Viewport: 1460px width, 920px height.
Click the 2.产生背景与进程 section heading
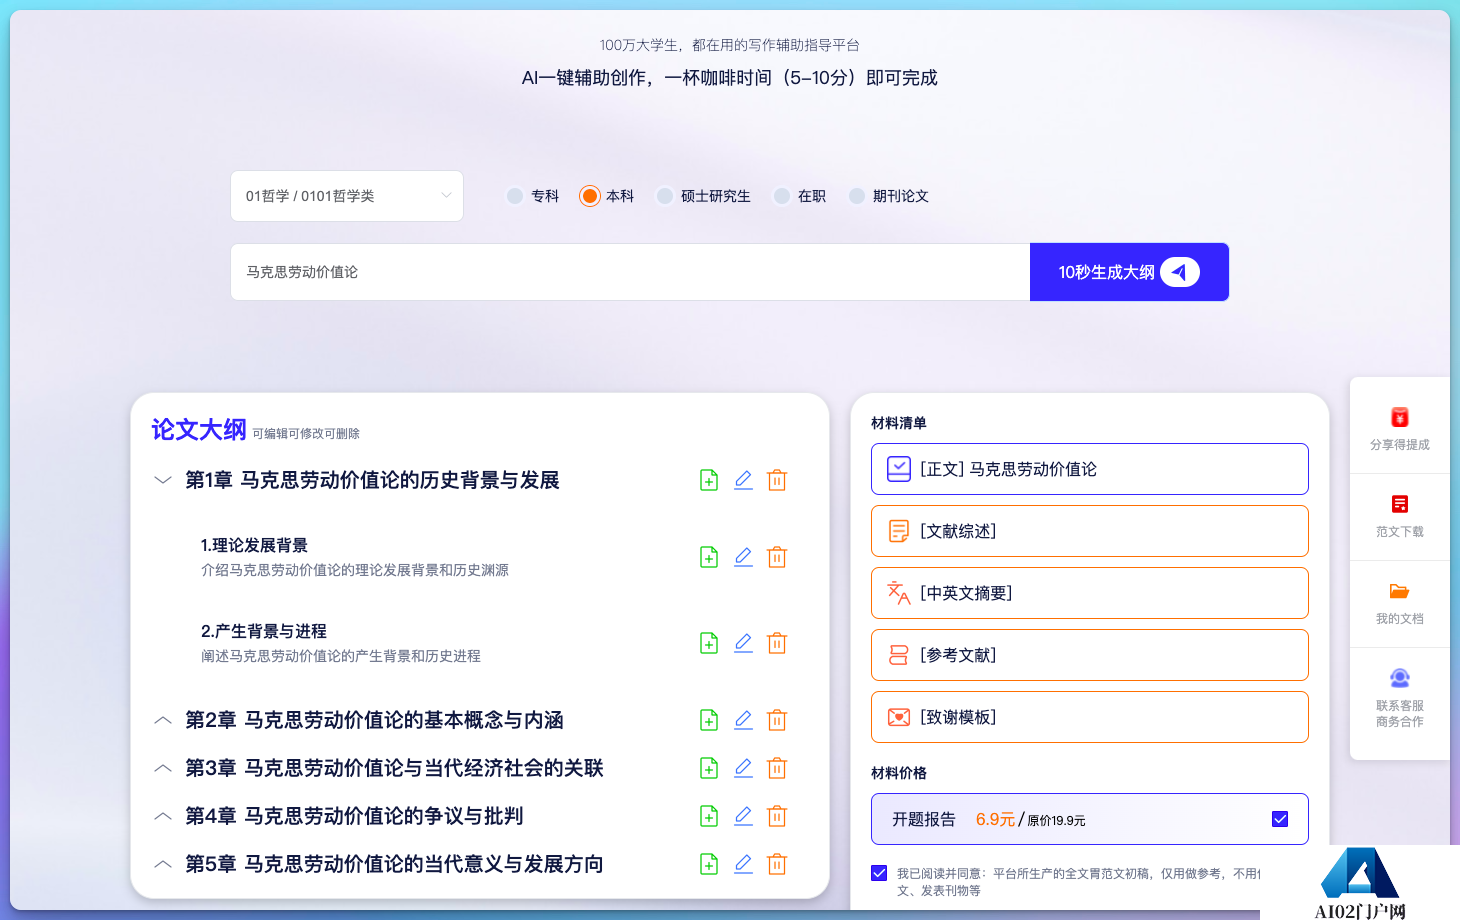click(264, 631)
